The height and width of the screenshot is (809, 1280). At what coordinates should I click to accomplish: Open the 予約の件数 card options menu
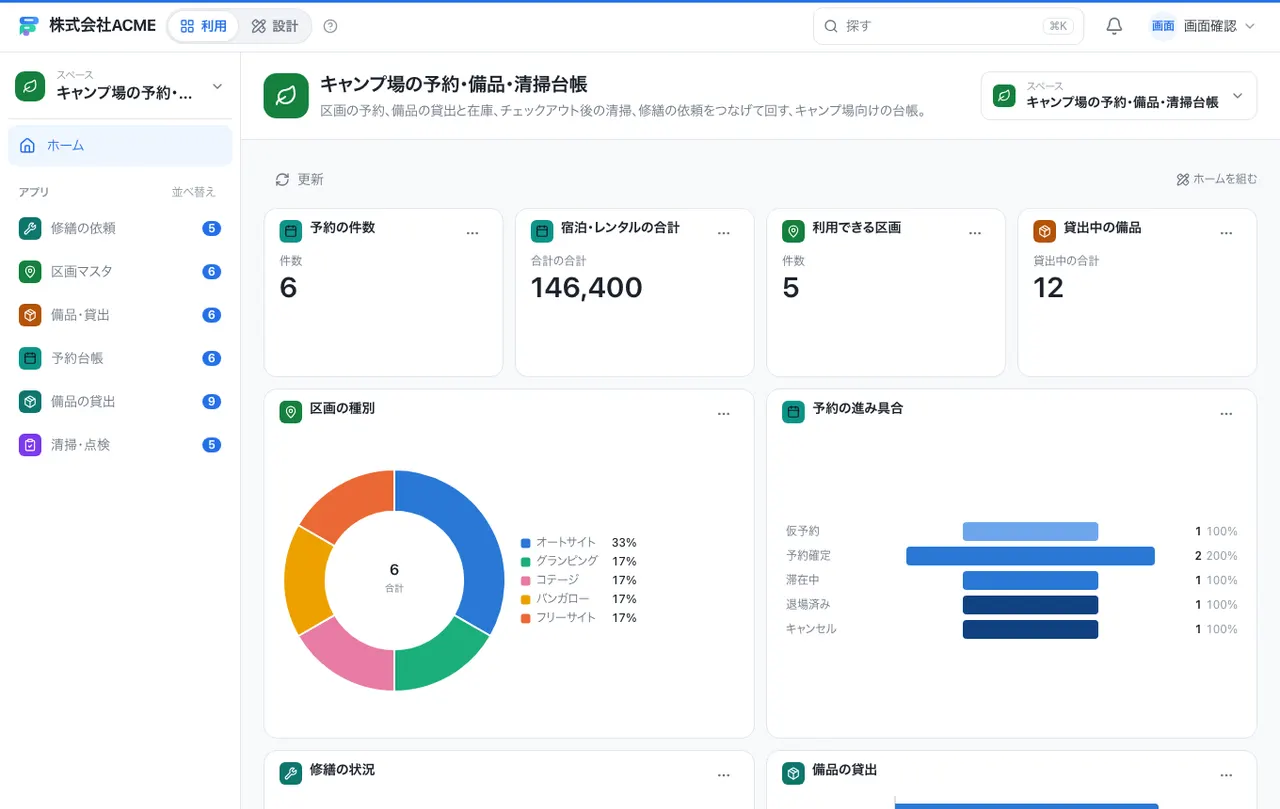coord(473,232)
